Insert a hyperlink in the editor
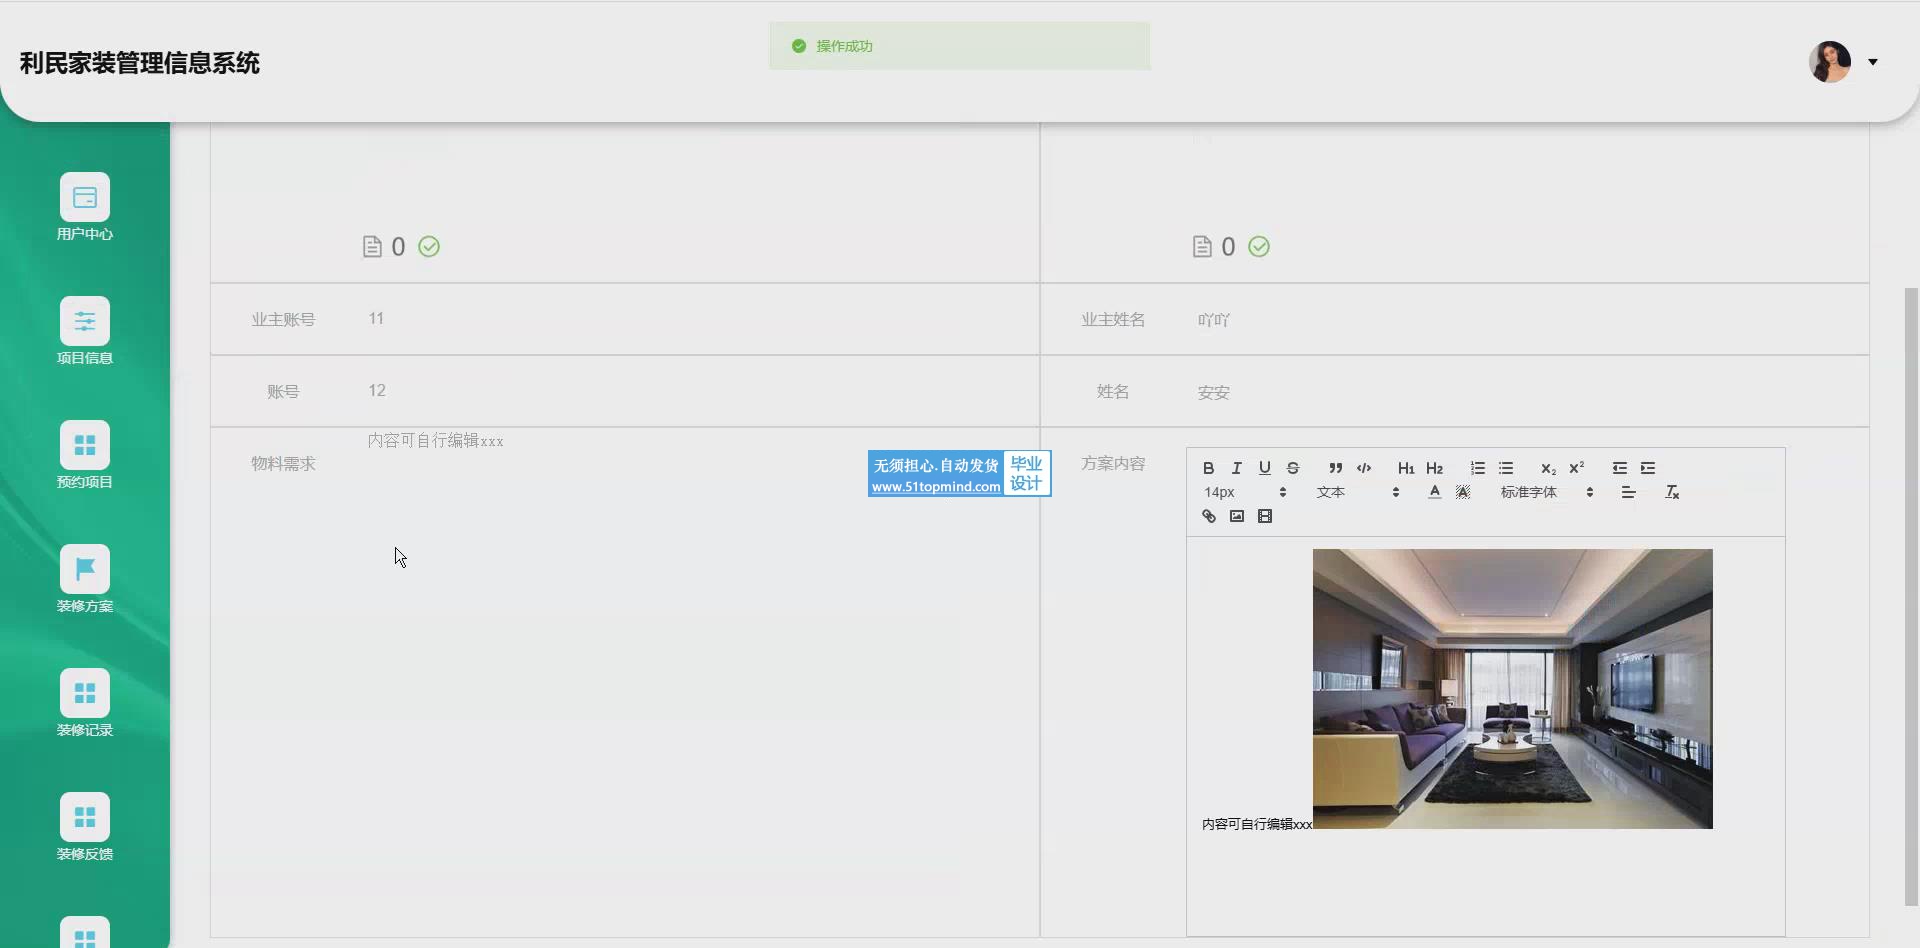1920x948 pixels. (1208, 516)
